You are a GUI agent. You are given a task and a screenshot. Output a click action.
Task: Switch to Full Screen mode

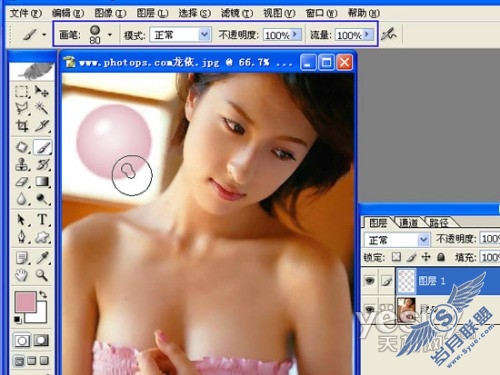[44, 361]
